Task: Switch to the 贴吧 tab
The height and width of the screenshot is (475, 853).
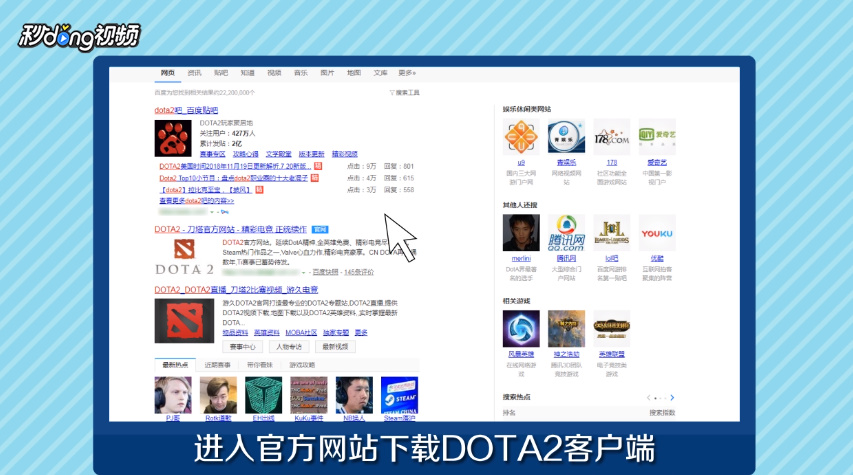Action: tap(221, 73)
